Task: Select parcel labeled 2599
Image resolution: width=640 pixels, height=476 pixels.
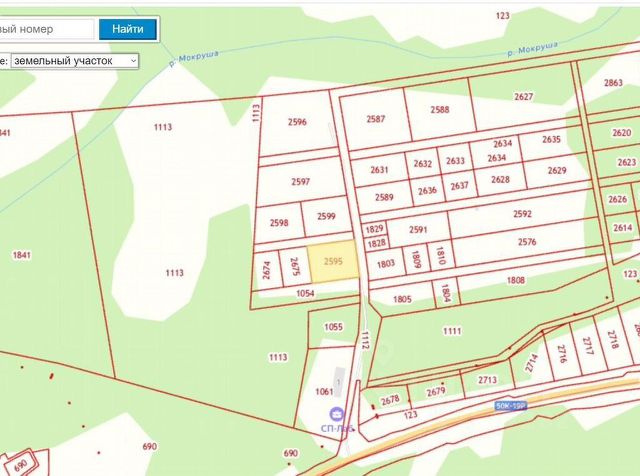Action: point(326,216)
